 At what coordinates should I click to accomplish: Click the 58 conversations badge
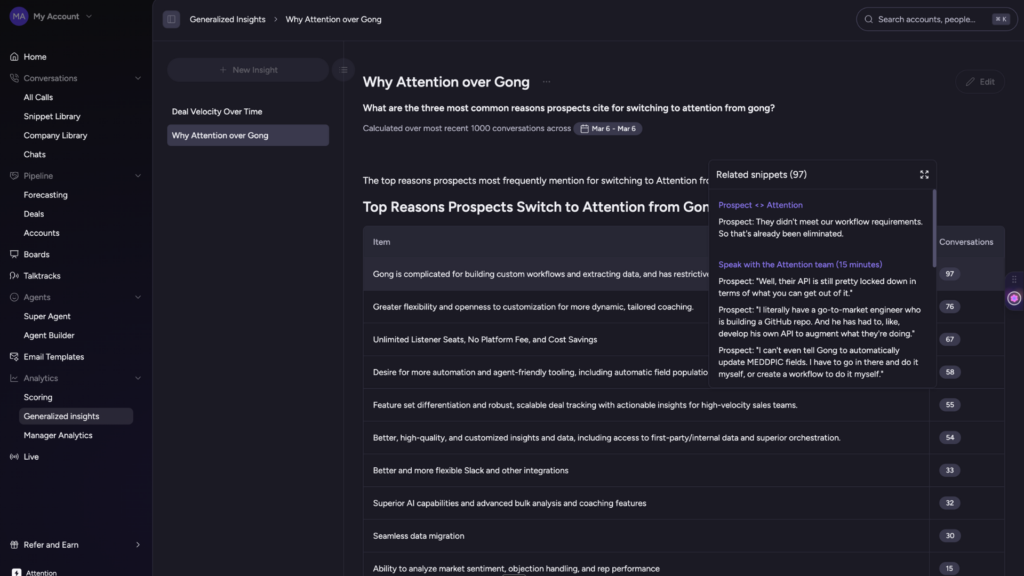pyautogui.click(x=949, y=372)
